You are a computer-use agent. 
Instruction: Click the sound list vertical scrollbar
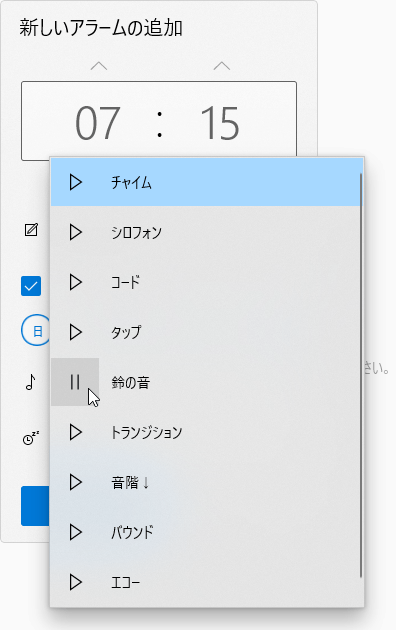pos(361,375)
